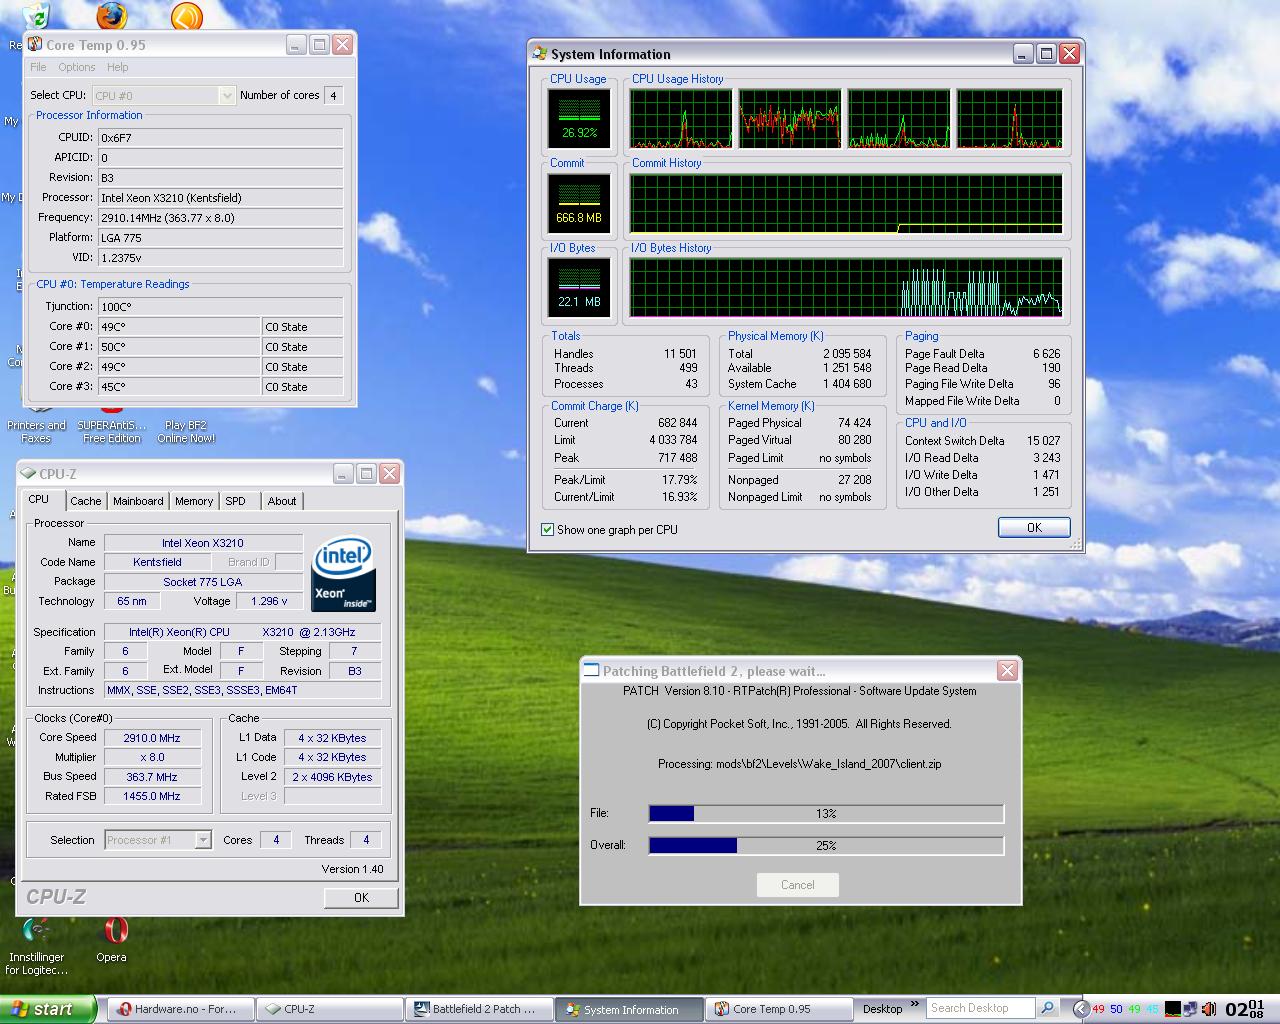Expand the Desktop toolbar chevron on the taskbar

(914, 1004)
